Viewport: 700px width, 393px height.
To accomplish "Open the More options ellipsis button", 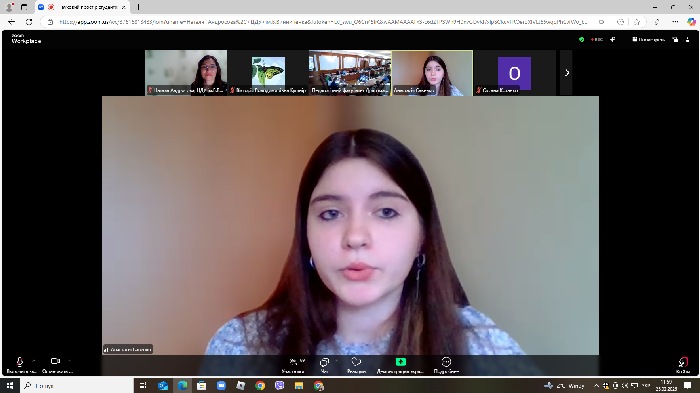I will pyautogui.click(x=446, y=361).
